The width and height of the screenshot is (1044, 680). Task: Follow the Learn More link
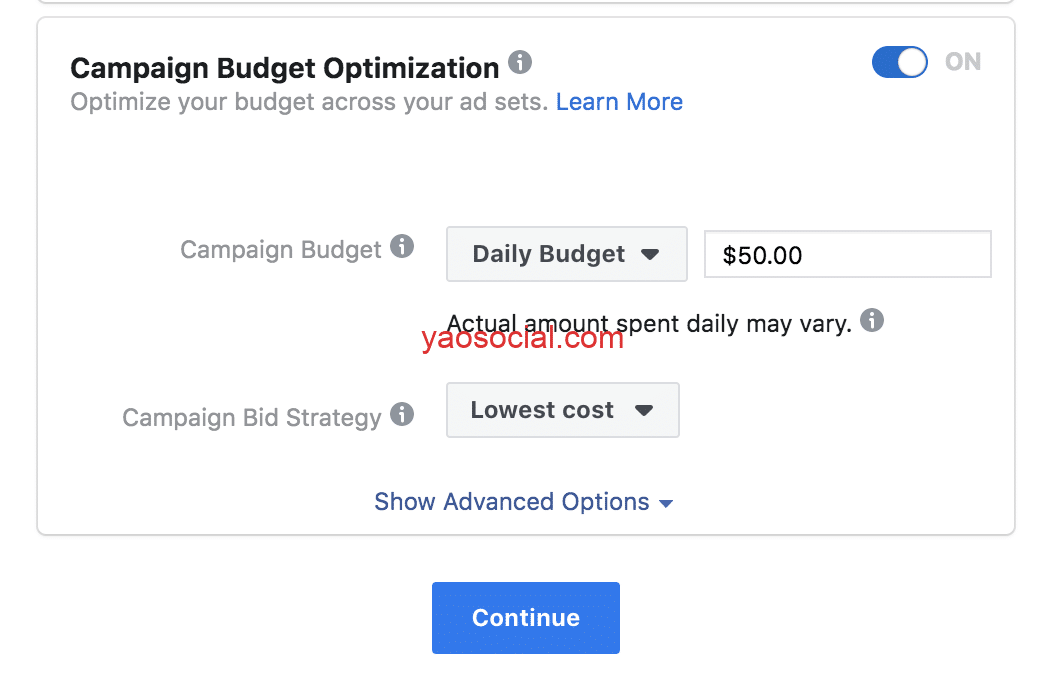[x=619, y=102]
